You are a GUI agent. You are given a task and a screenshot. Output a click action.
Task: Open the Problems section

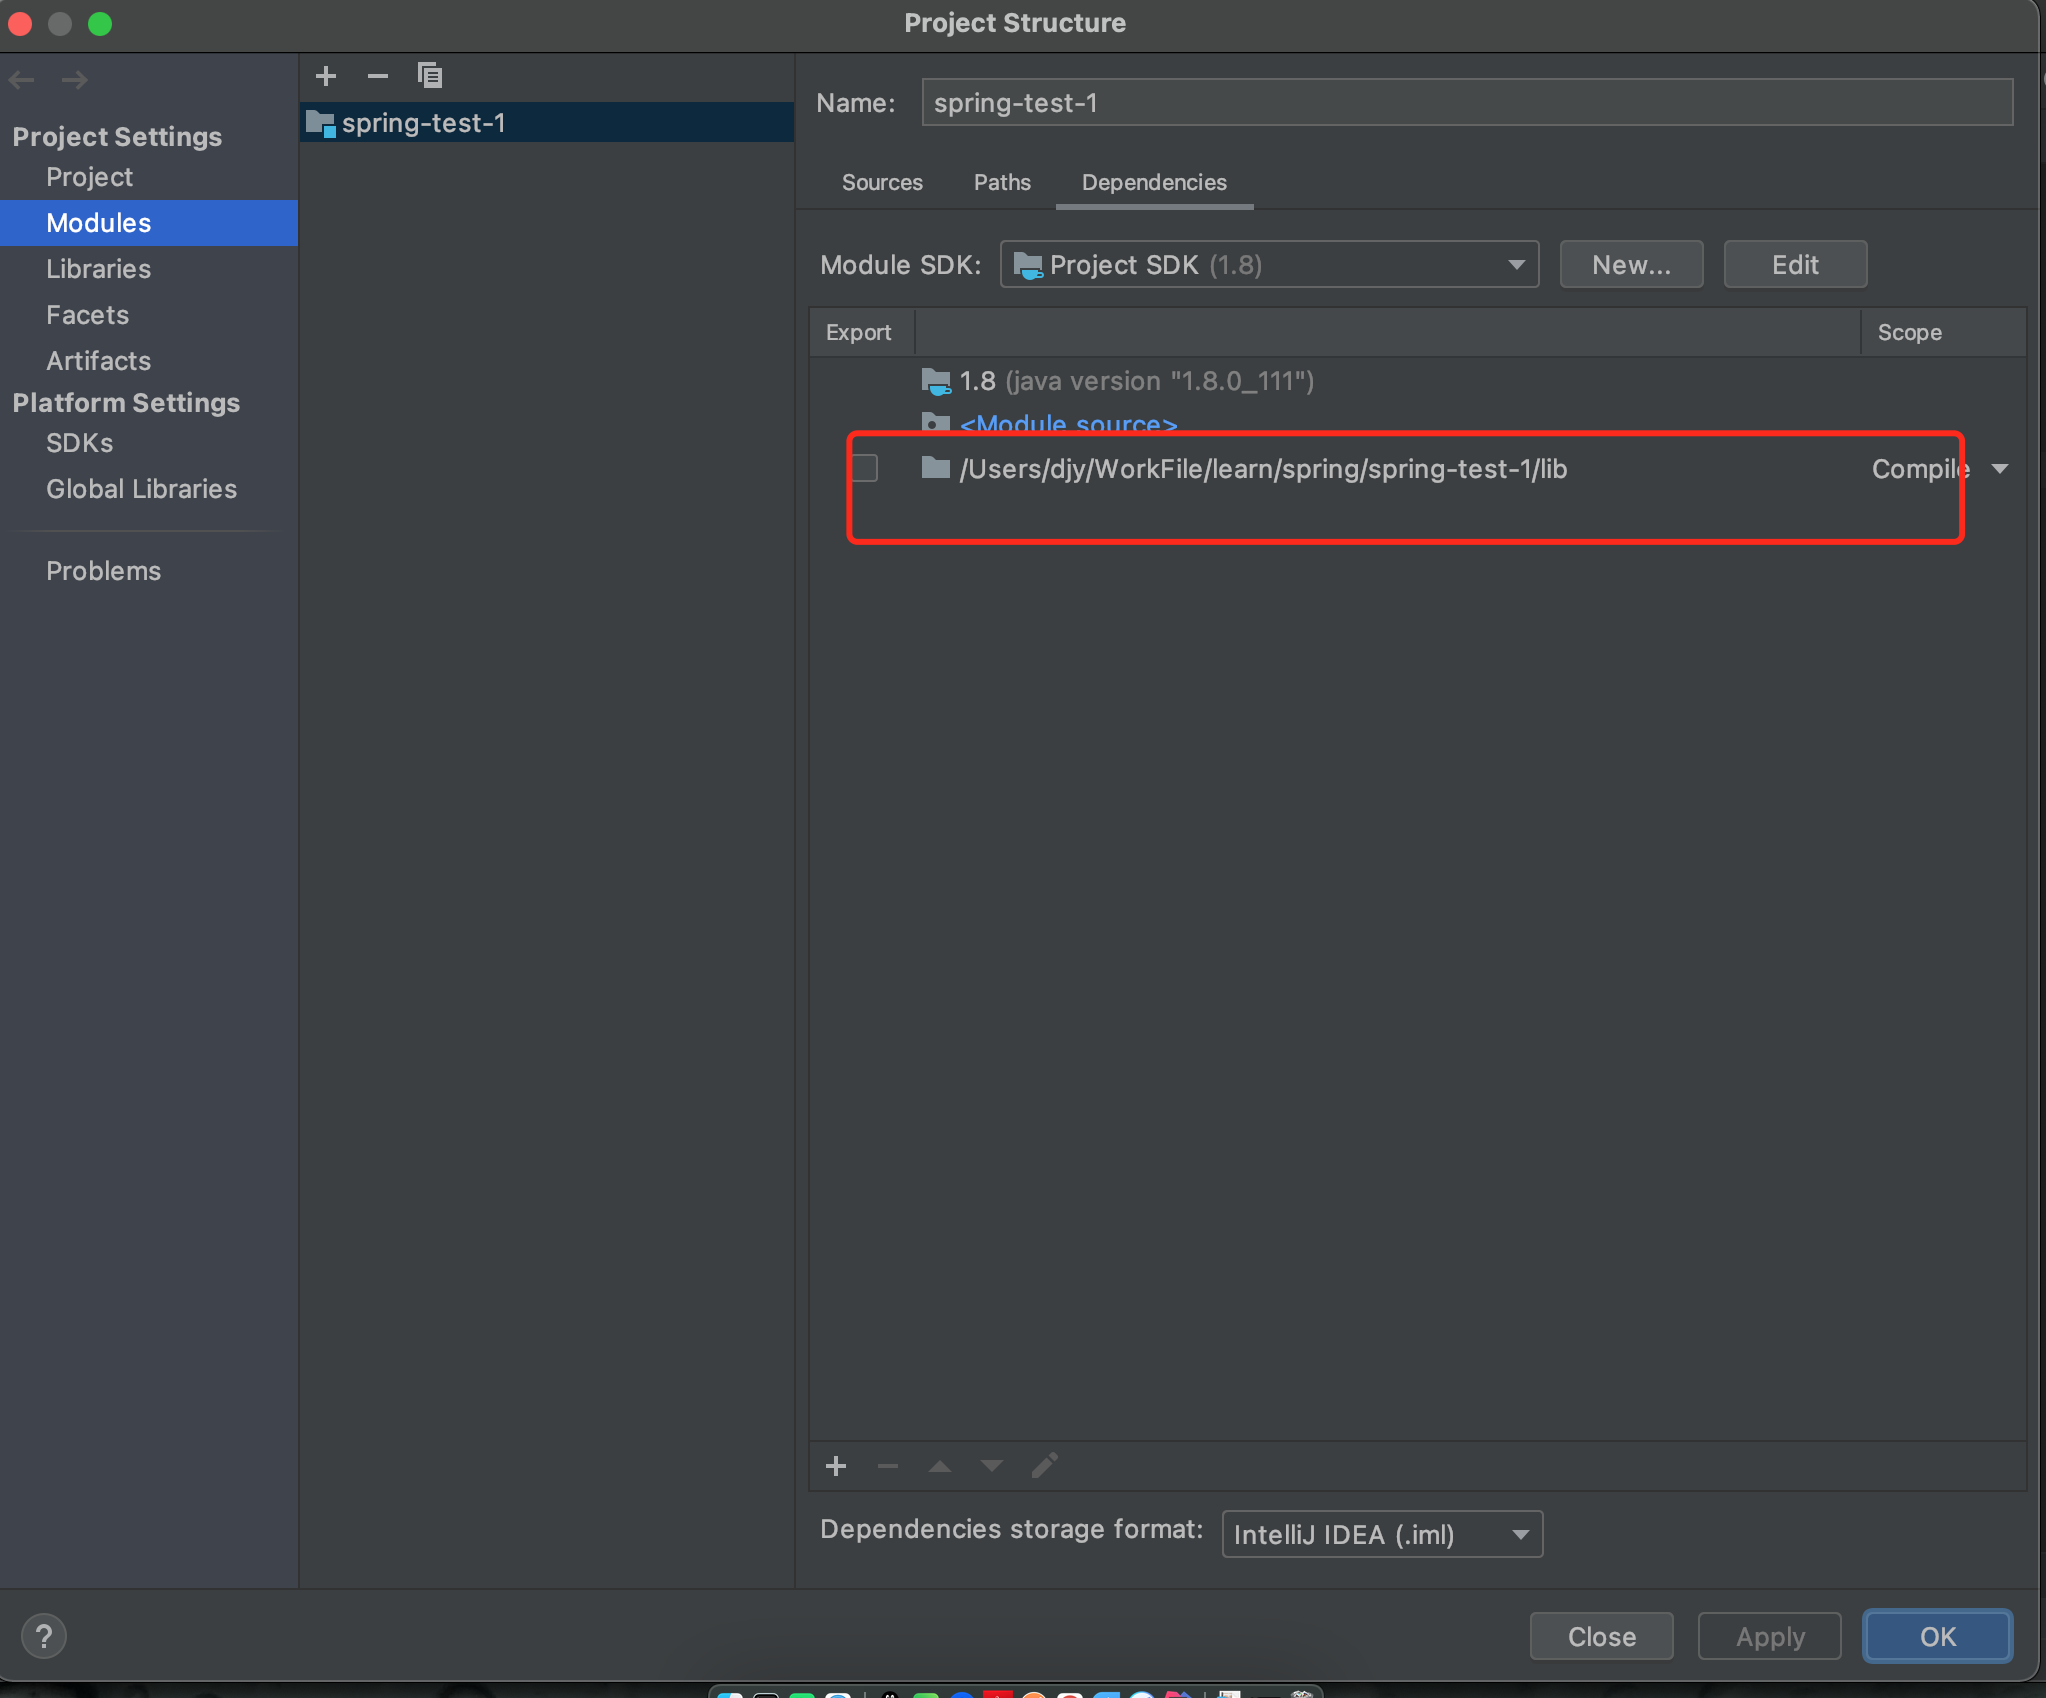click(x=103, y=571)
